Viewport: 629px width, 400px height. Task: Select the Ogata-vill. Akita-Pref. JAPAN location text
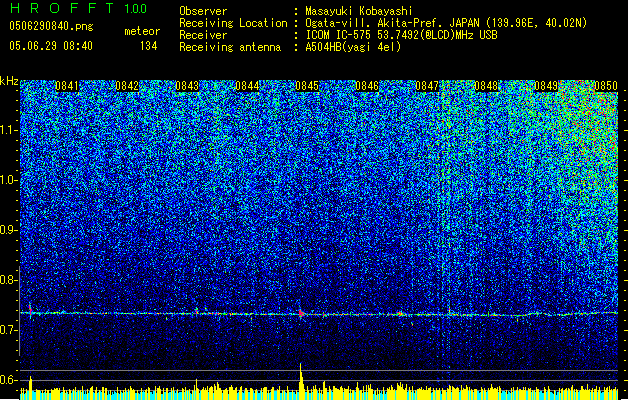point(446,23)
